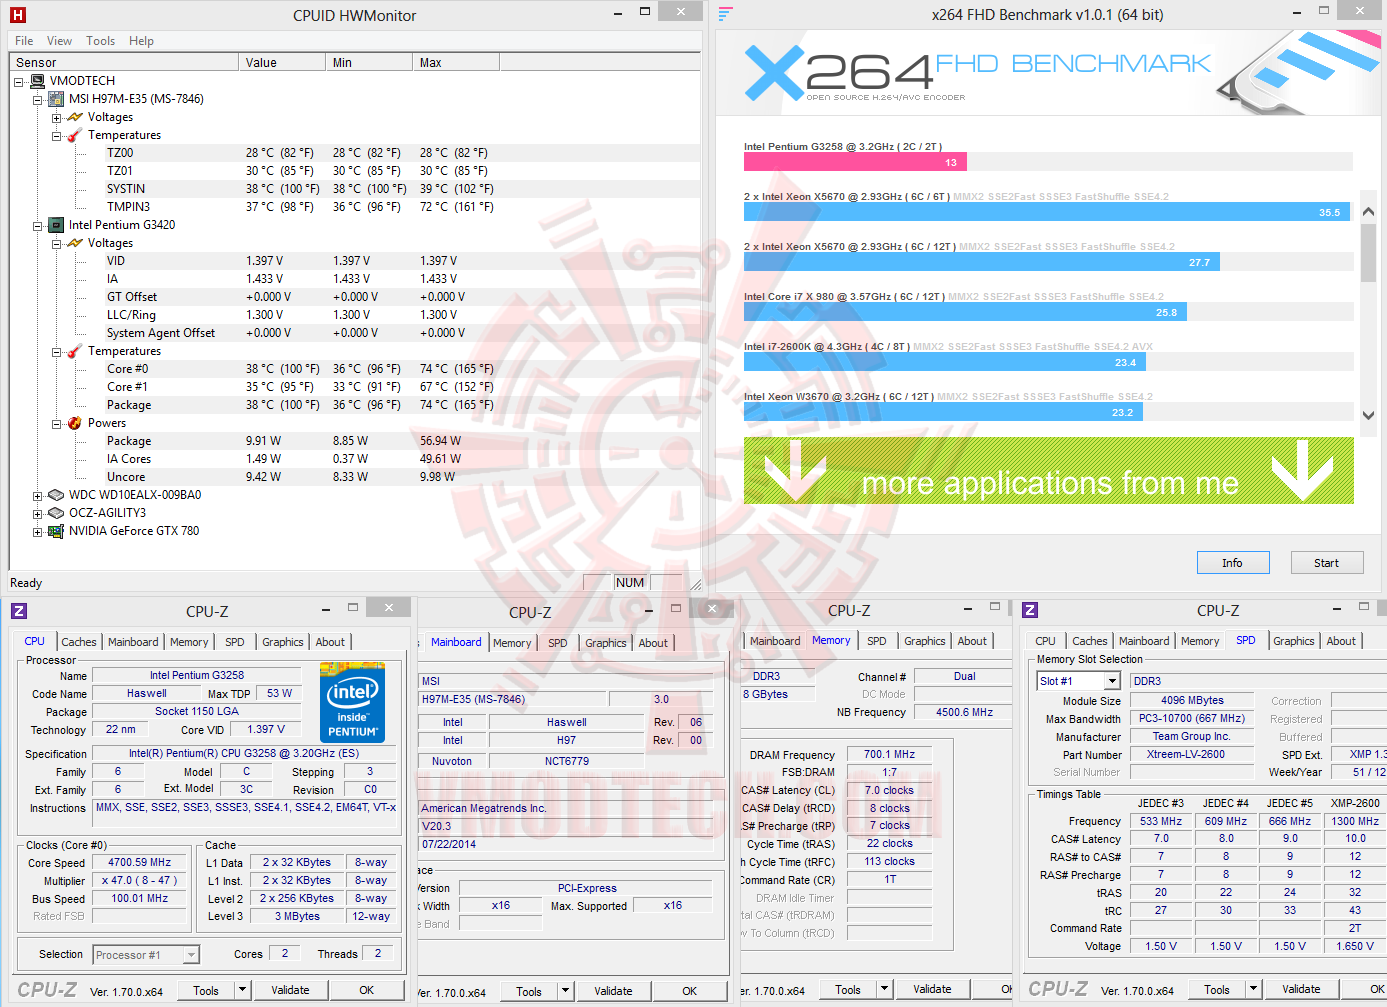Click the HWMonitor app icon in its title bar
Image resolution: width=1387 pixels, height=1007 pixels.
tap(17, 15)
